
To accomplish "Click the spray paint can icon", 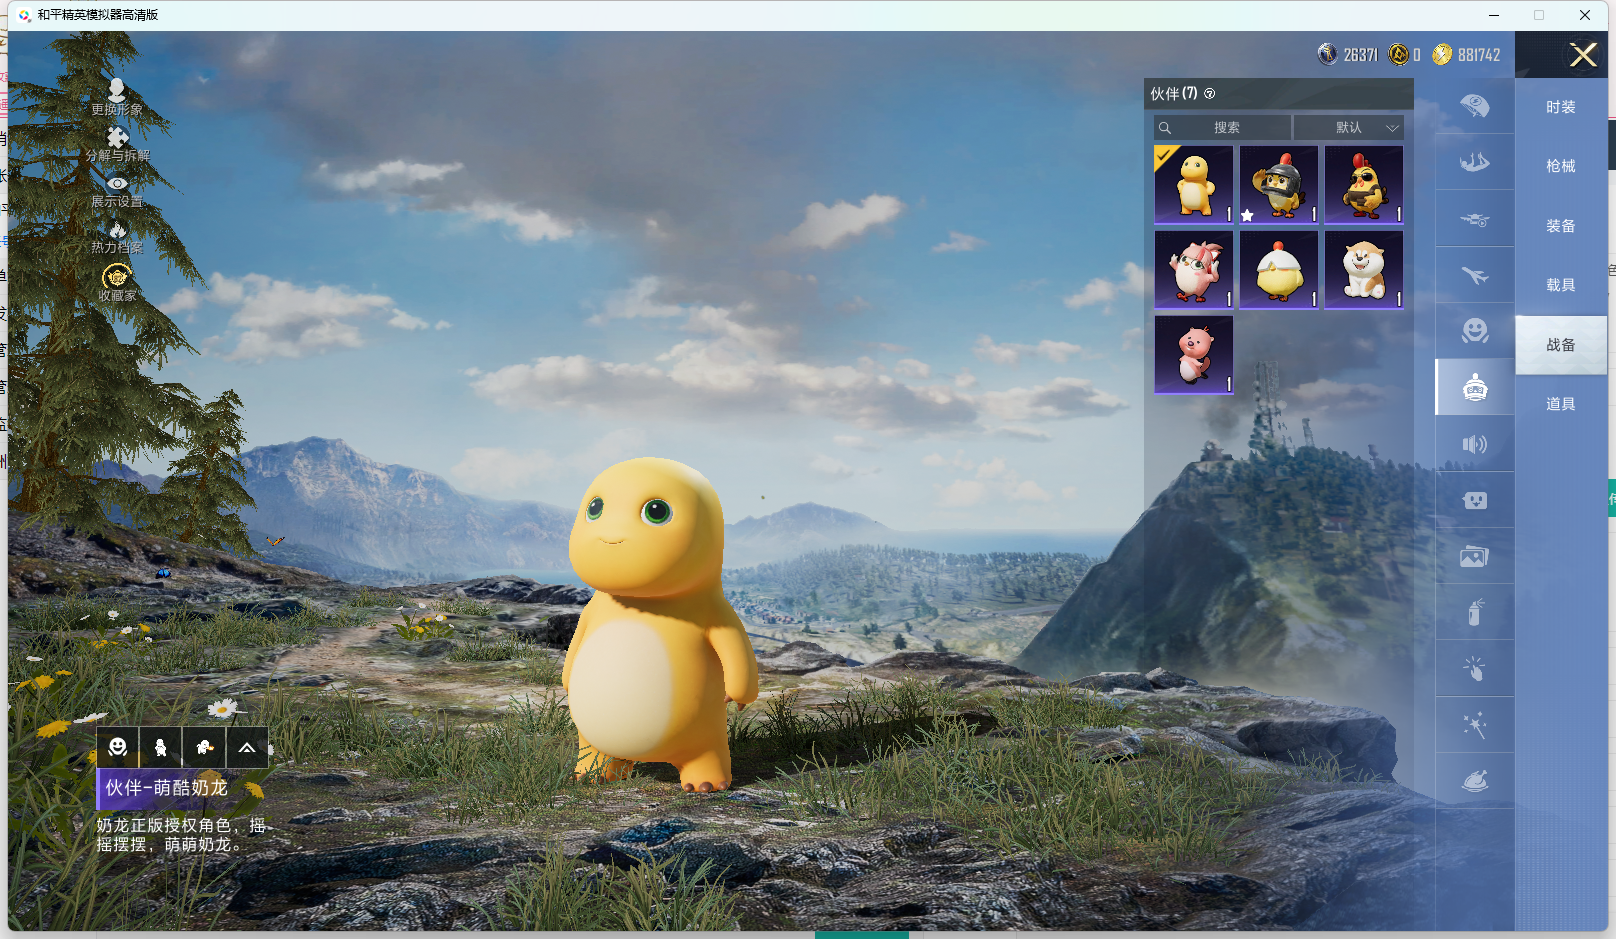I will [1474, 611].
